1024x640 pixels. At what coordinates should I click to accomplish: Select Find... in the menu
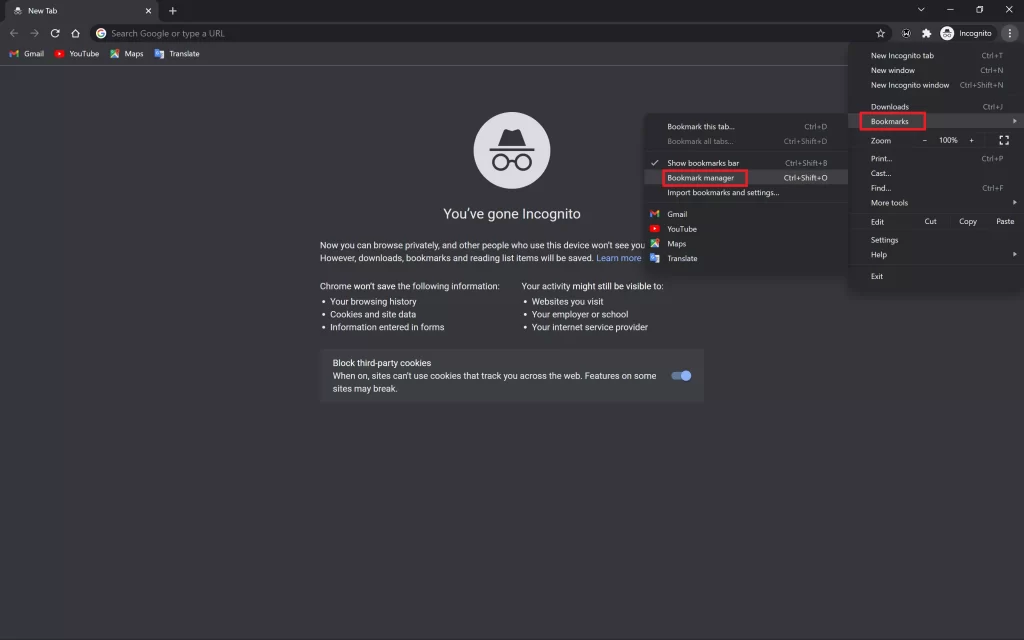[936, 188]
